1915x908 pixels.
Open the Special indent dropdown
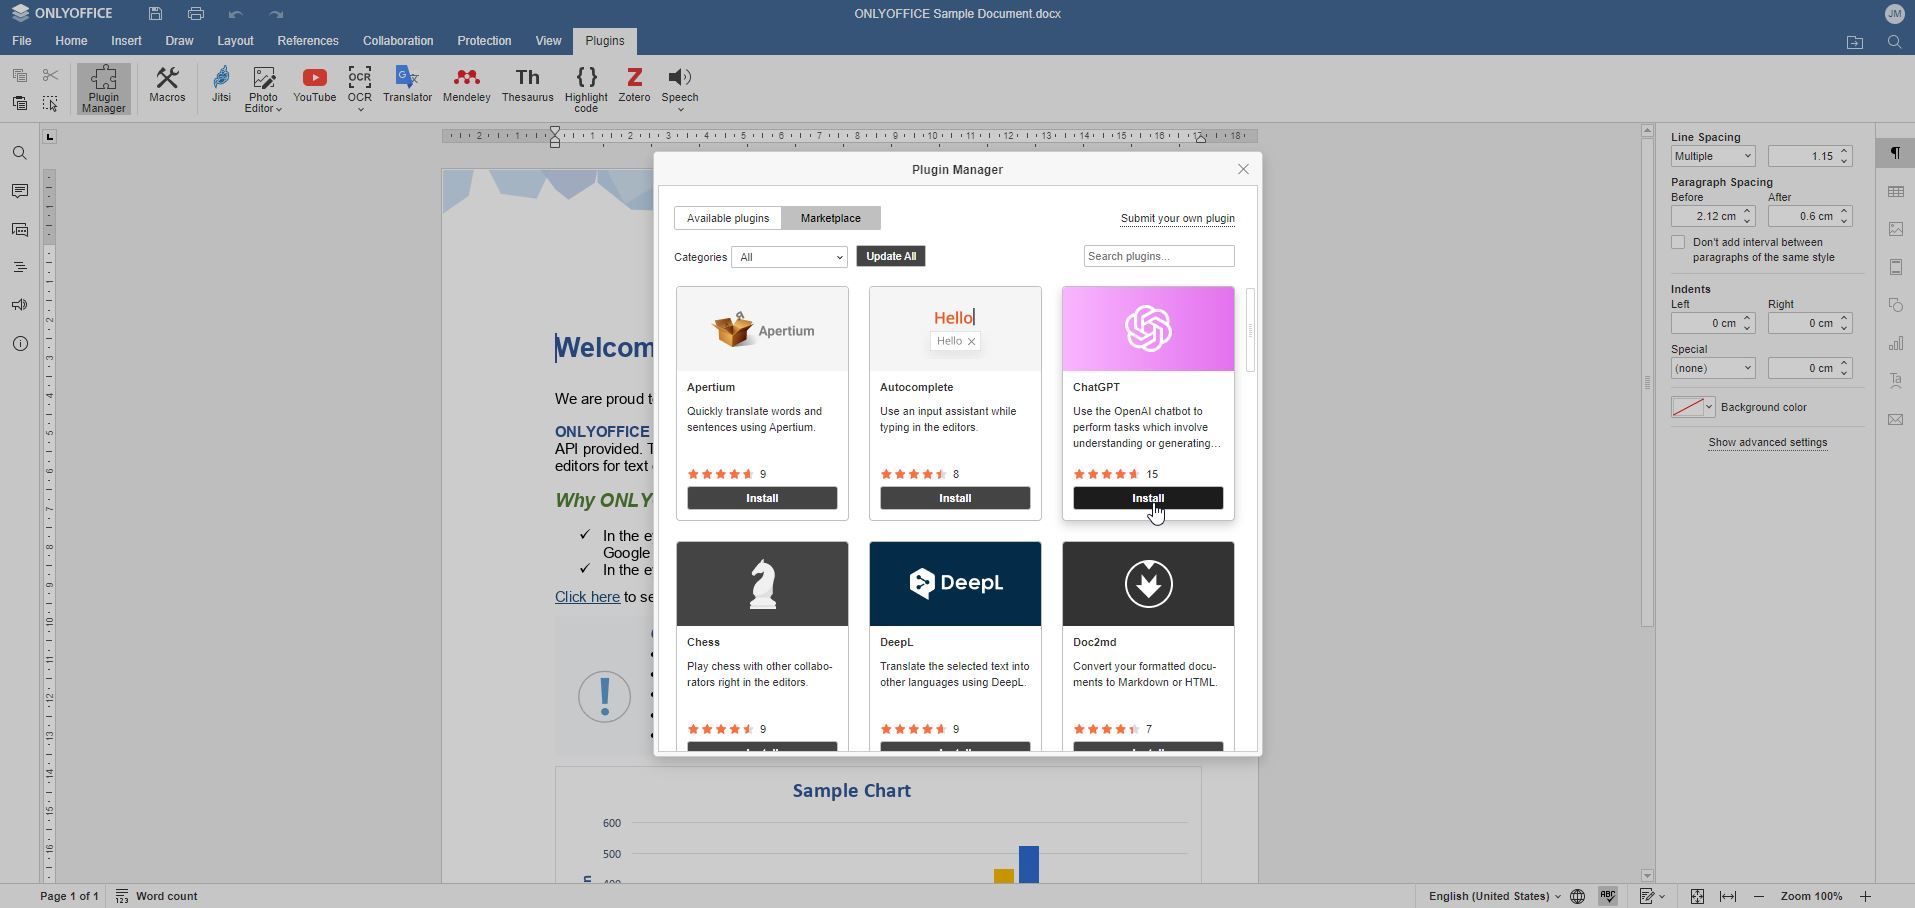(1712, 368)
